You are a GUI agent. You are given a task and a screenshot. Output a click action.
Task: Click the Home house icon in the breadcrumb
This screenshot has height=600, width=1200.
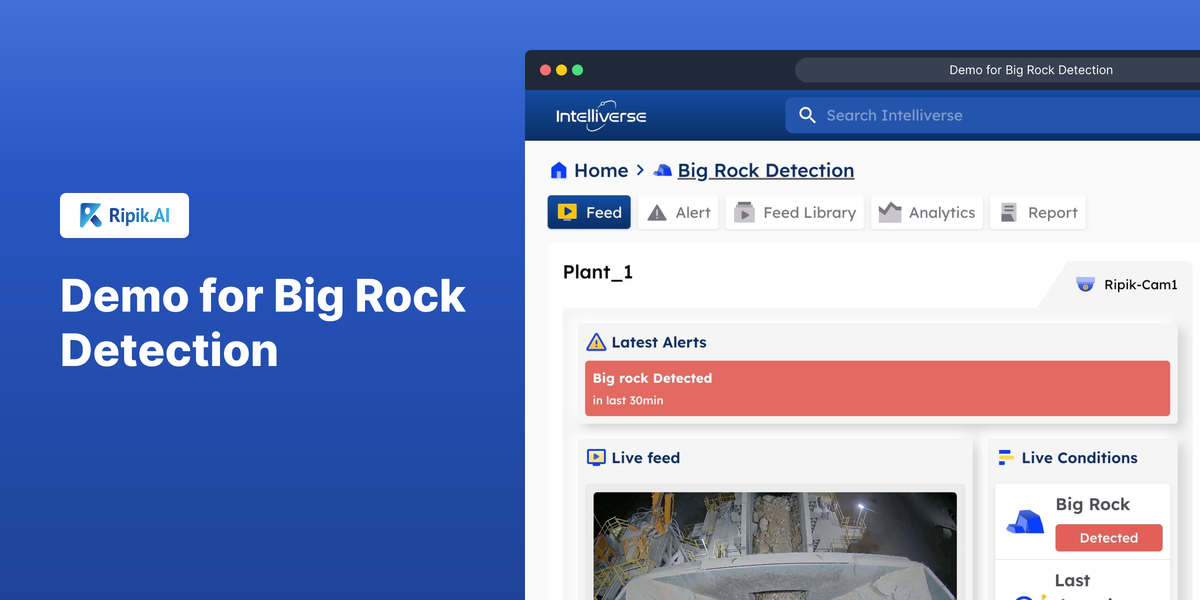[x=559, y=170]
